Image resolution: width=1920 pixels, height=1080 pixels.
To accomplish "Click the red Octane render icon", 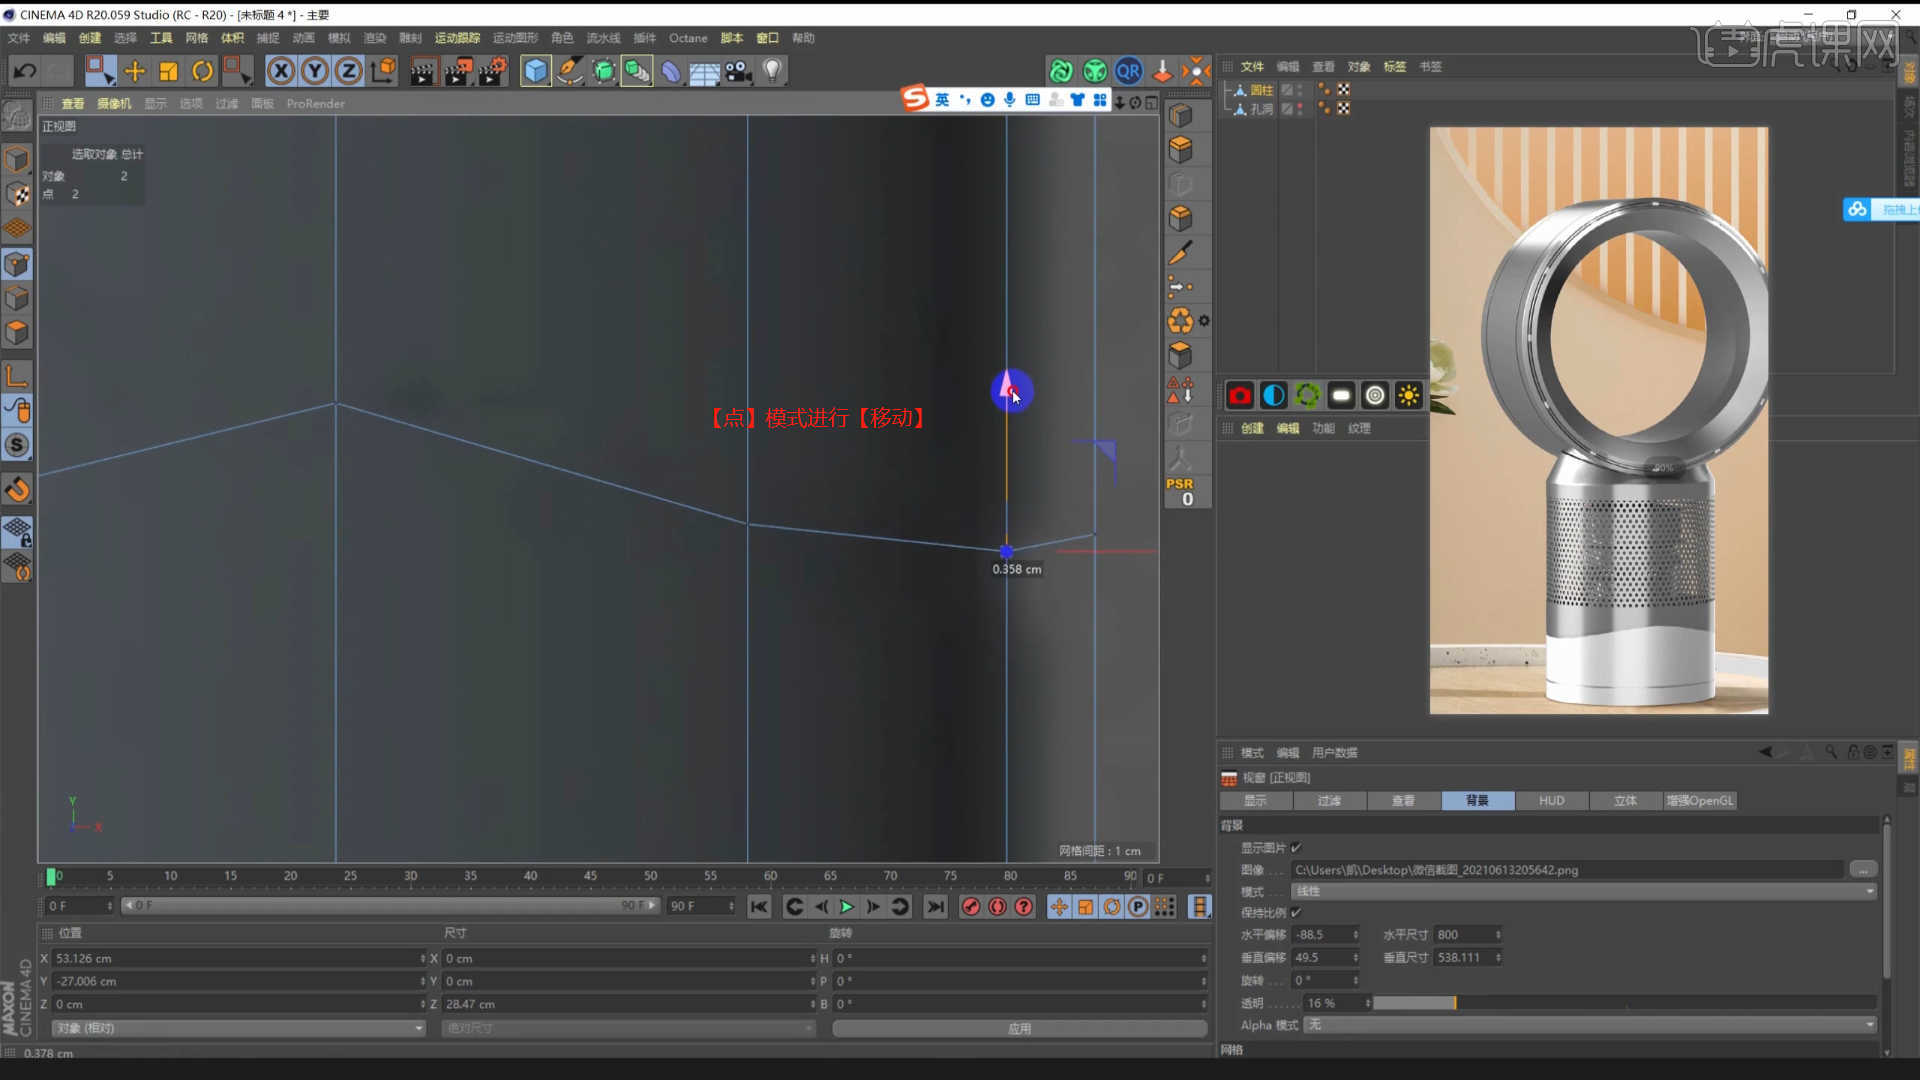I will (x=1240, y=396).
